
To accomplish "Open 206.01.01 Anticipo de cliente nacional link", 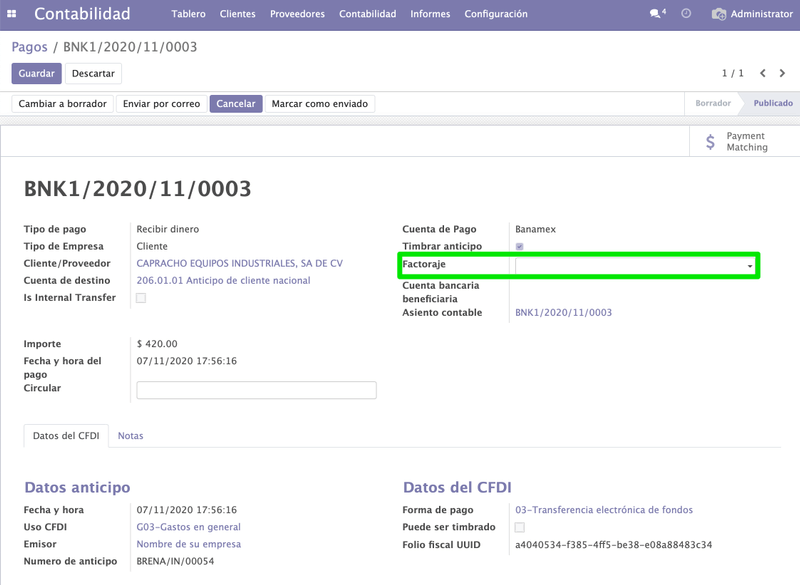I will [x=223, y=281].
